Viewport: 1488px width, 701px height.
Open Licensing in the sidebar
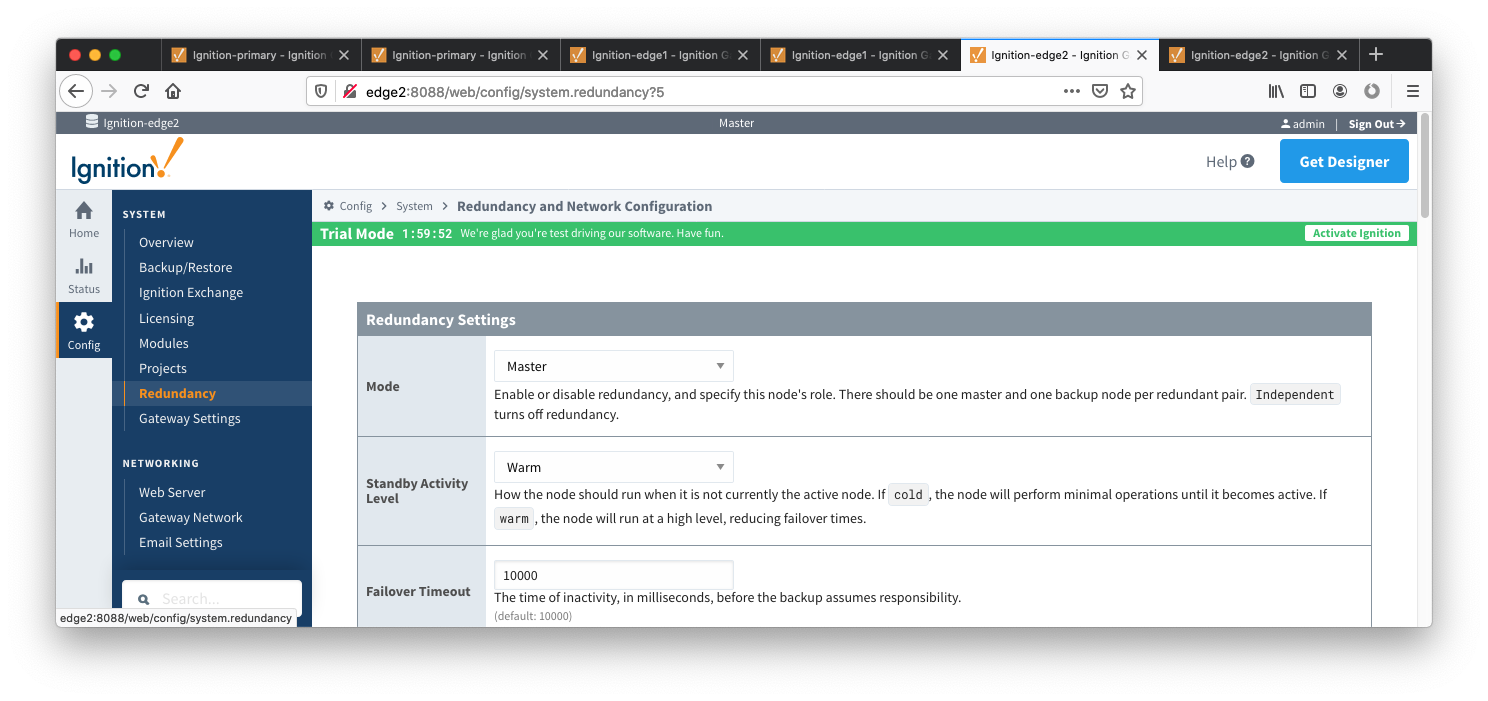tap(166, 318)
